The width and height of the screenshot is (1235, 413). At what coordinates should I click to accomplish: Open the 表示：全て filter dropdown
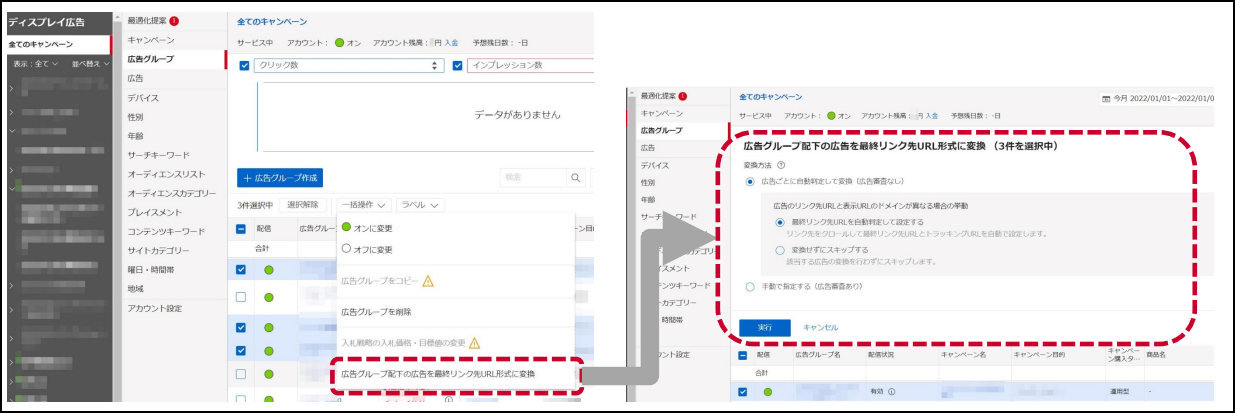(x=36, y=63)
